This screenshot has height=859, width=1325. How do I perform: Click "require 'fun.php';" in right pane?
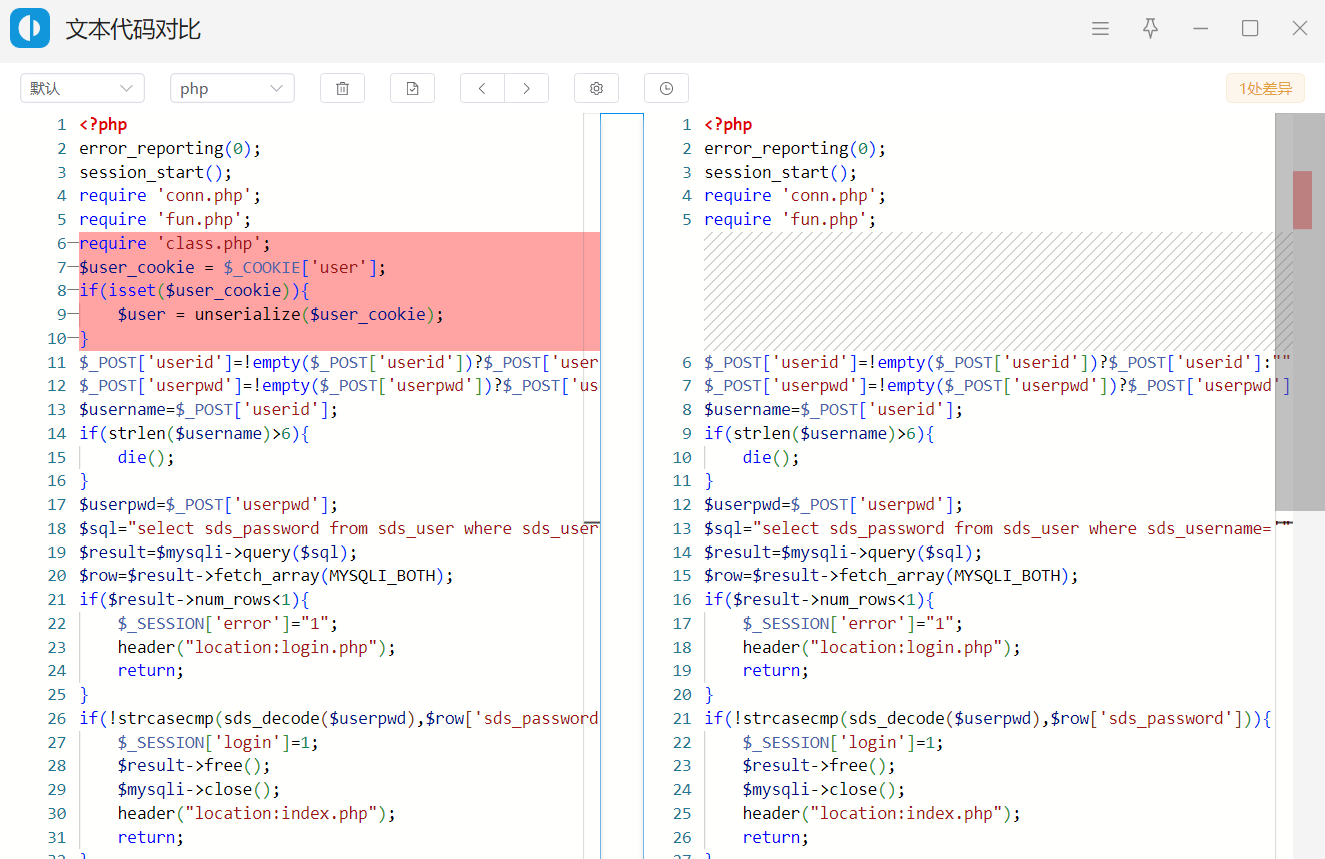(790, 219)
